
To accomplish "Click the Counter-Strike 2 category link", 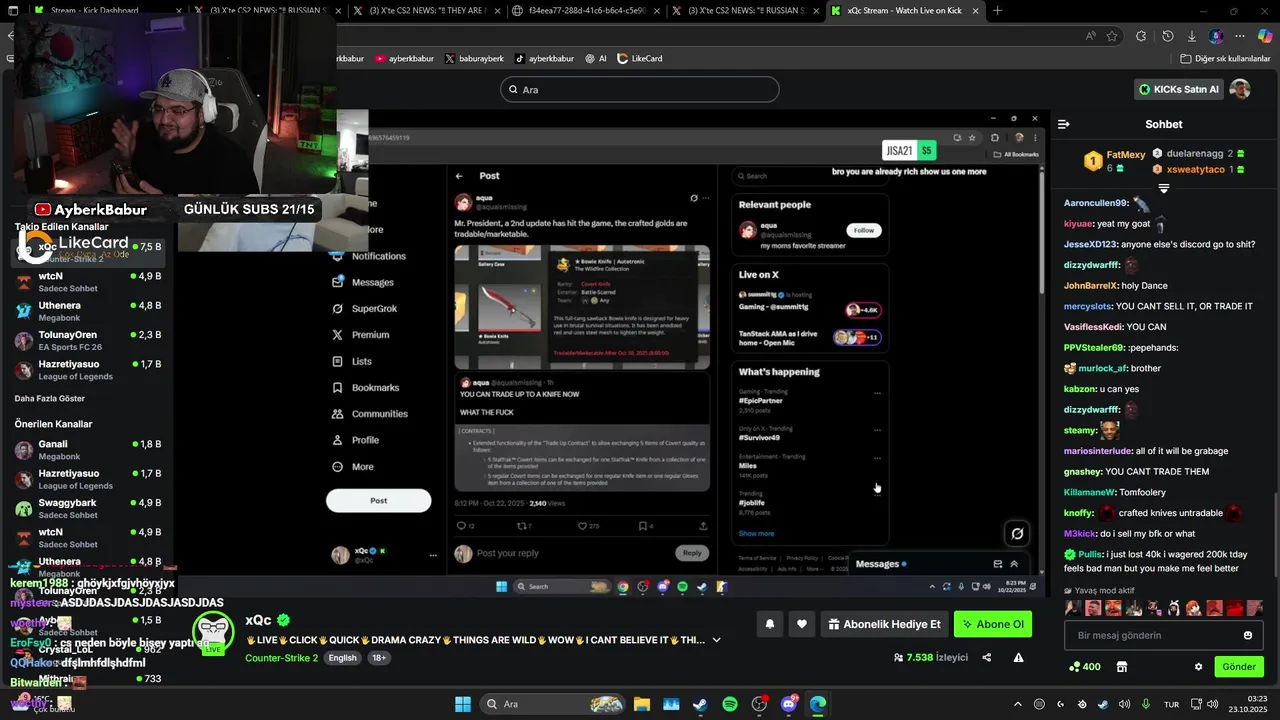I will (281, 658).
